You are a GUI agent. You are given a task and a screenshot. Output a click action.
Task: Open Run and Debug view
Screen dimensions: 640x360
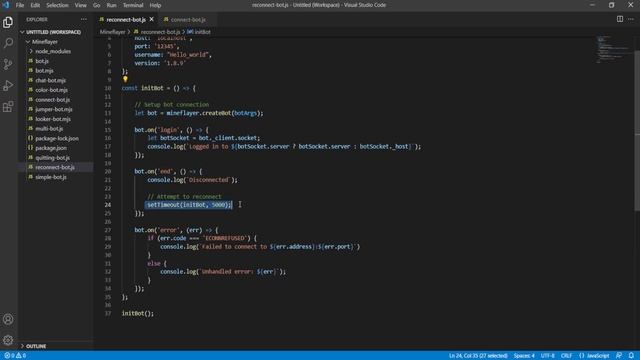8,85
